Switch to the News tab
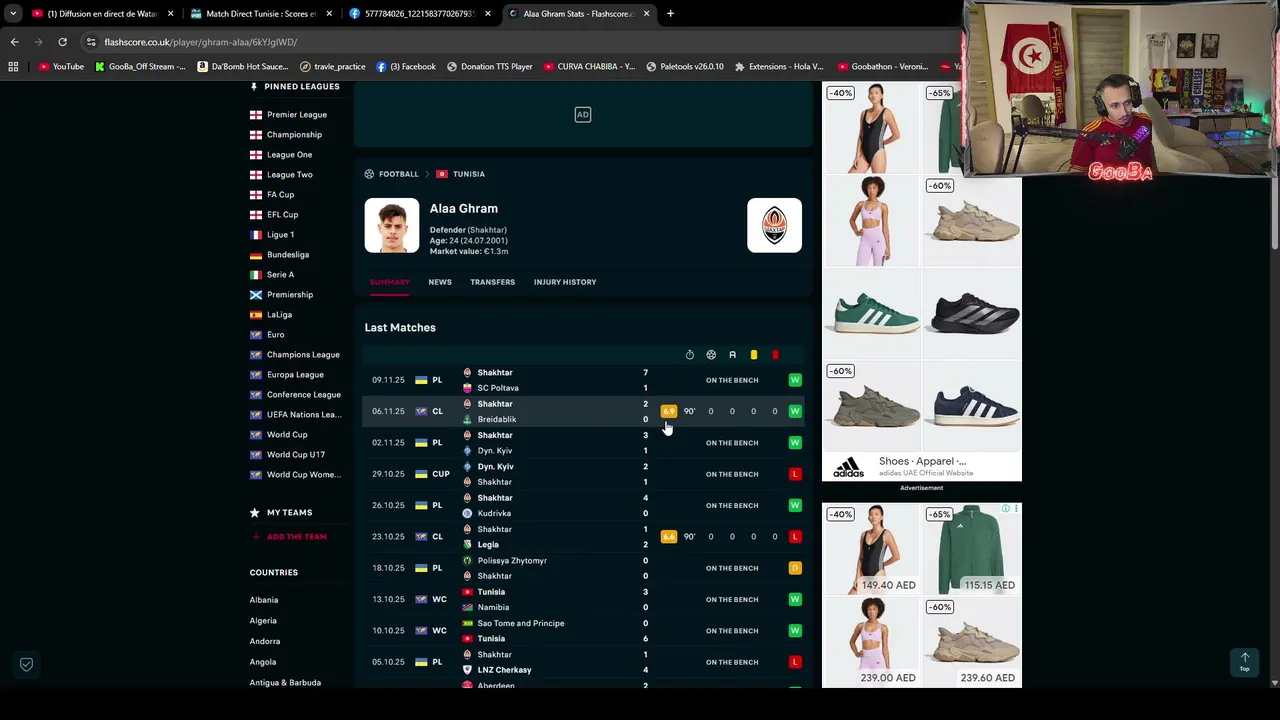This screenshot has height=720, width=1280. click(440, 282)
